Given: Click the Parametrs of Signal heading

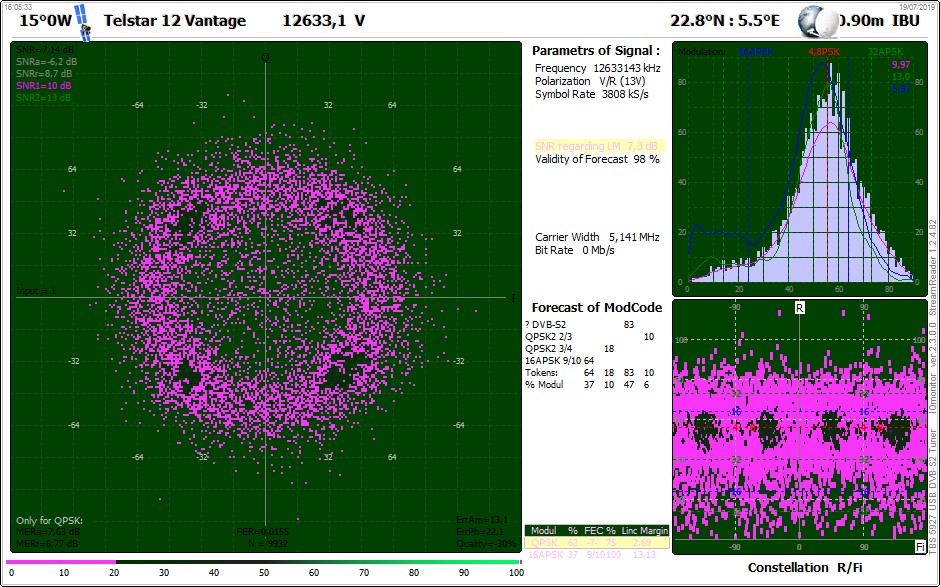Looking at the screenshot, I should (596, 51).
